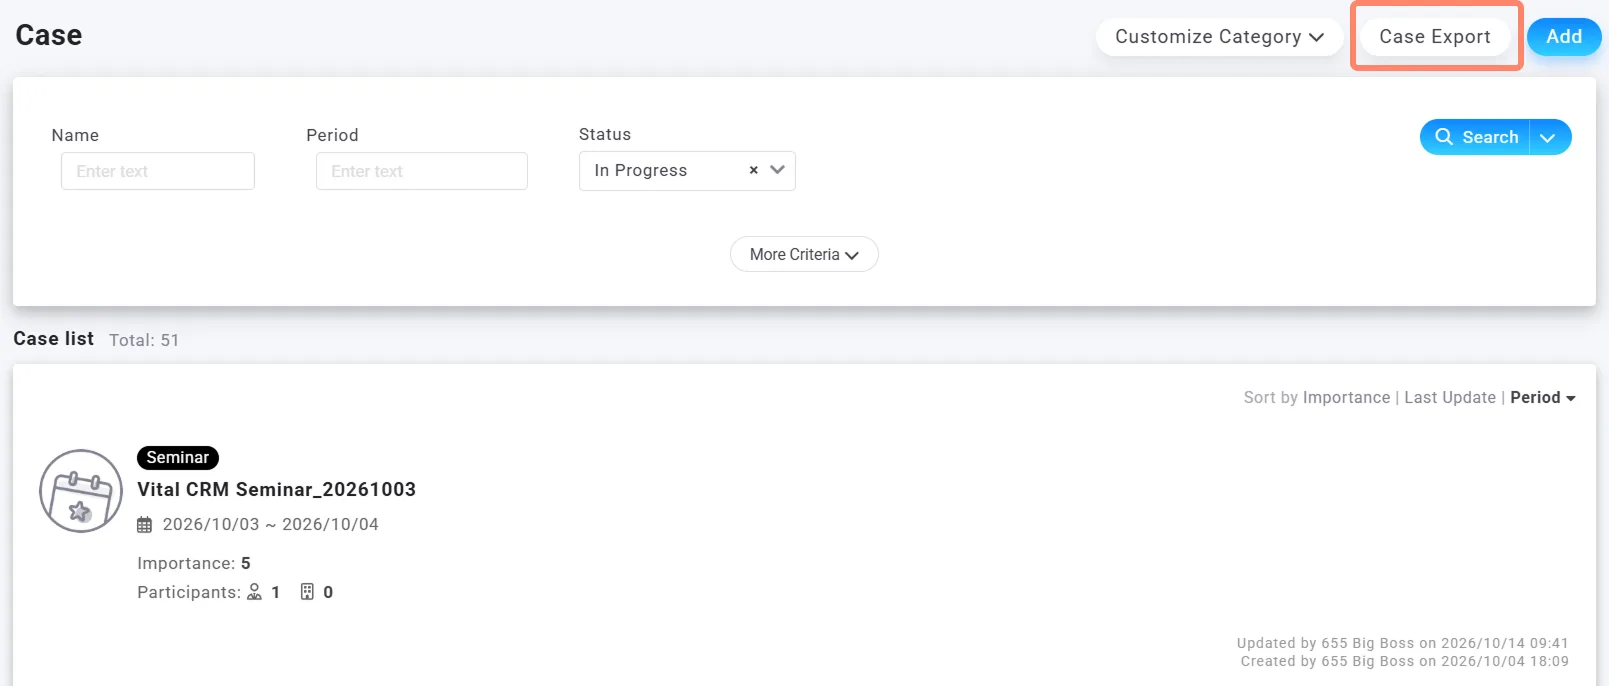Image resolution: width=1609 pixels, height=686 pixels.
Task: Click the calendar icon beside 2026/10/03 date
Action: coord(145,525)
